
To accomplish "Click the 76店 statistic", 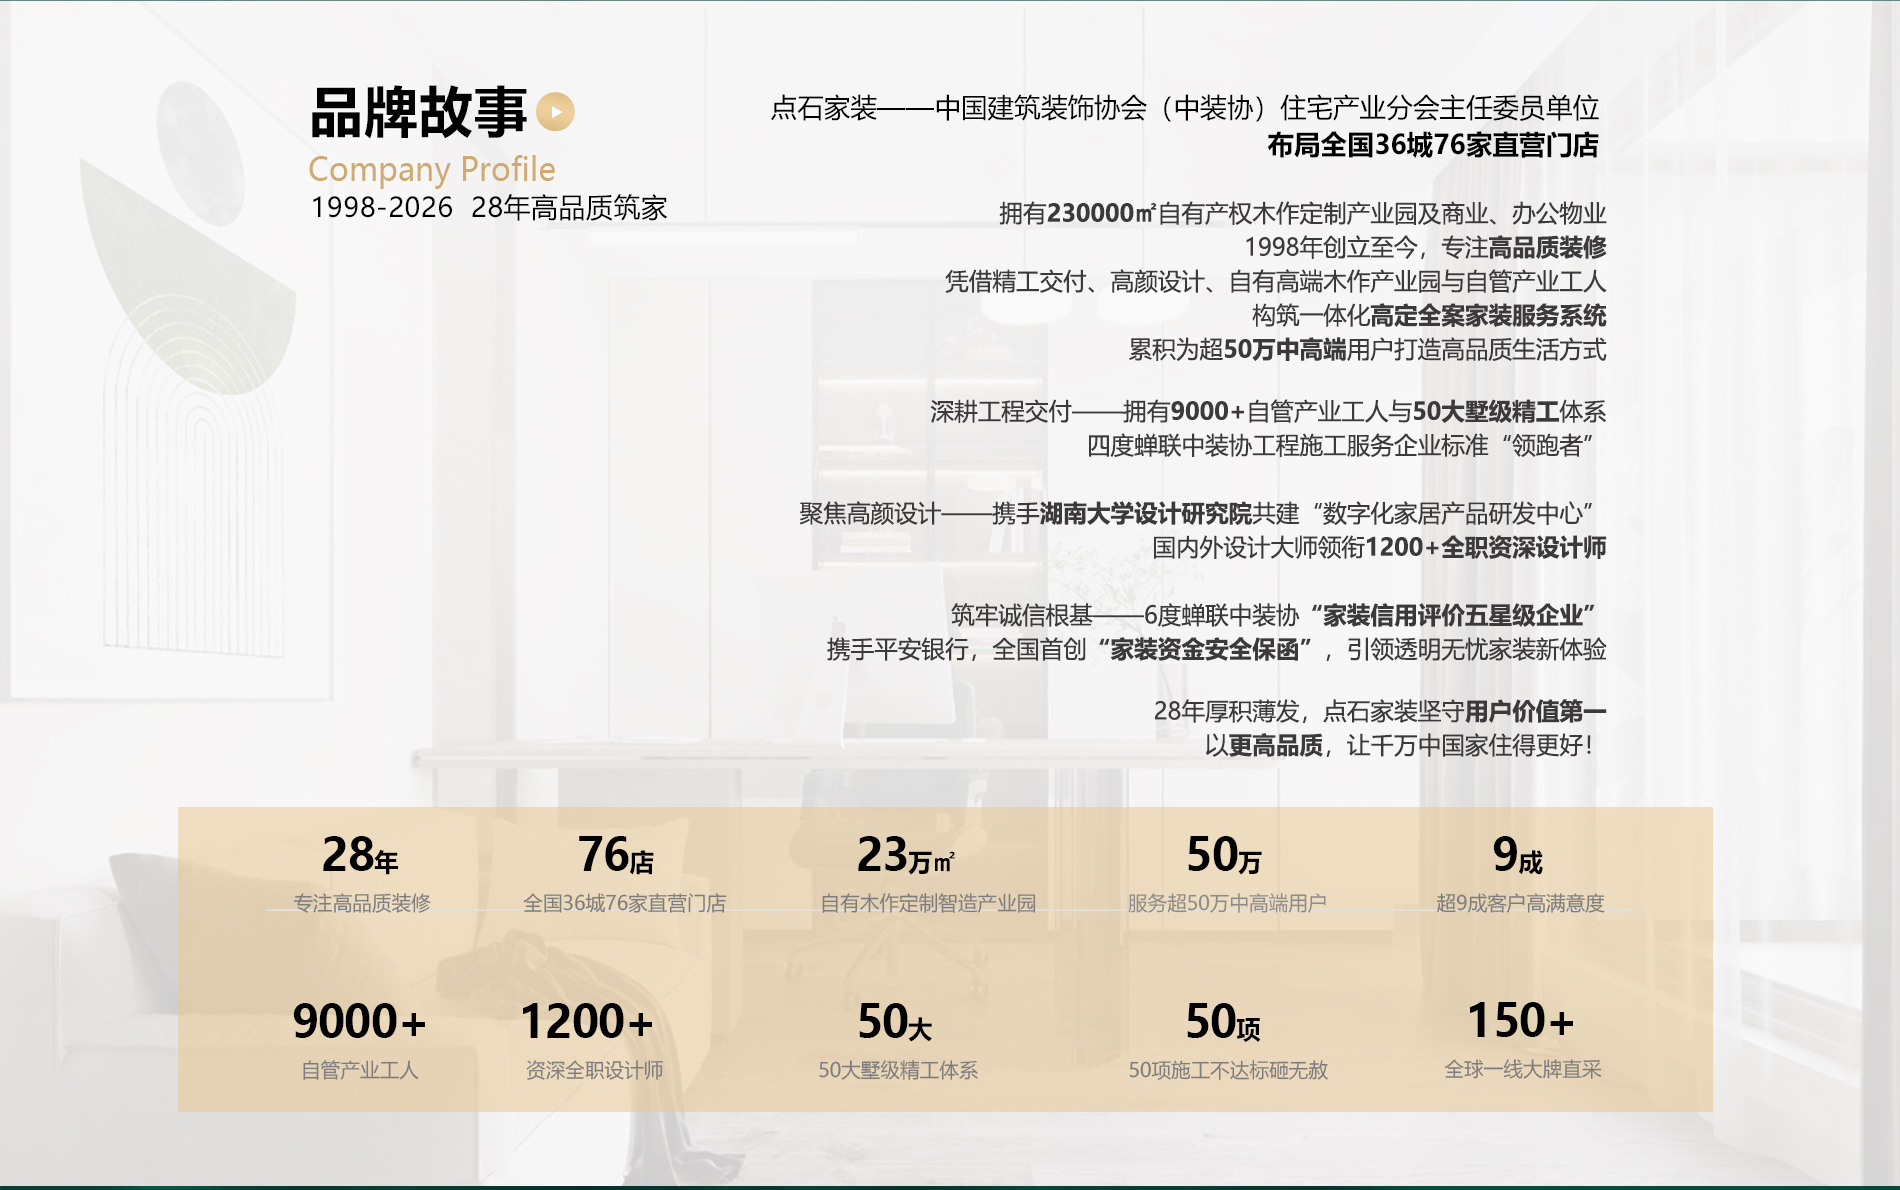I will coord(616,855).
